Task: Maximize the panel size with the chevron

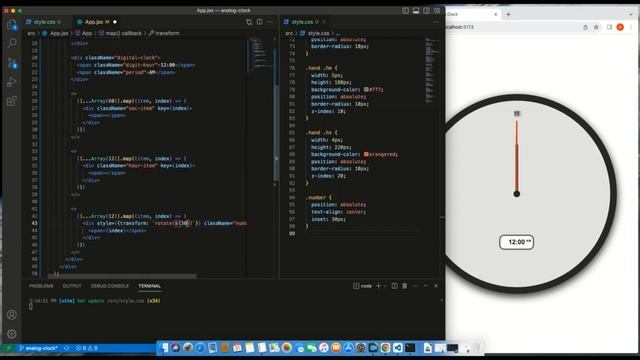Action: (426, 286)
